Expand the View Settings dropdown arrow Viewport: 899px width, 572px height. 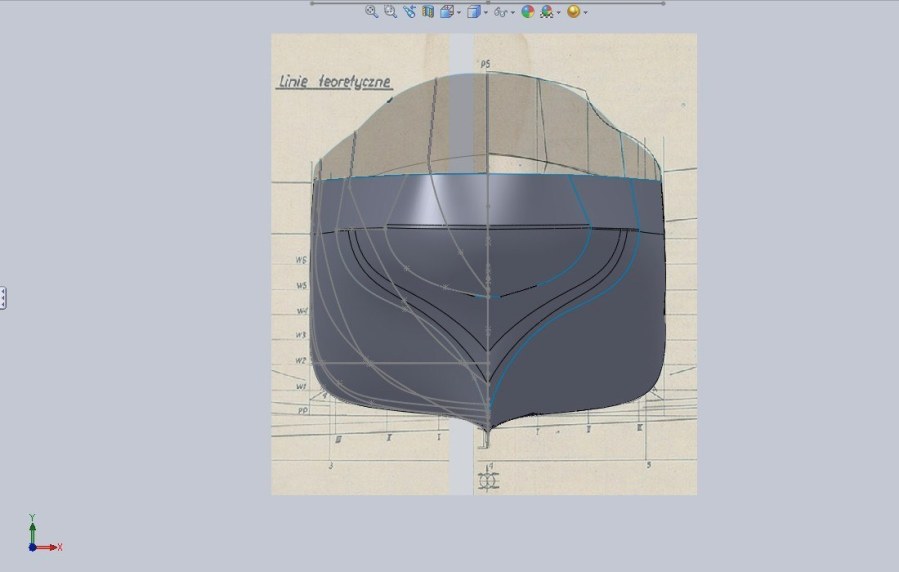(x=585, y=13)
